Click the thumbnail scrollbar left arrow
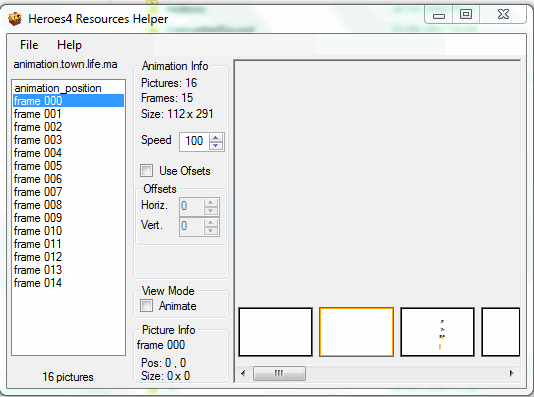The image size is (534, 397). tap(243, 374)
